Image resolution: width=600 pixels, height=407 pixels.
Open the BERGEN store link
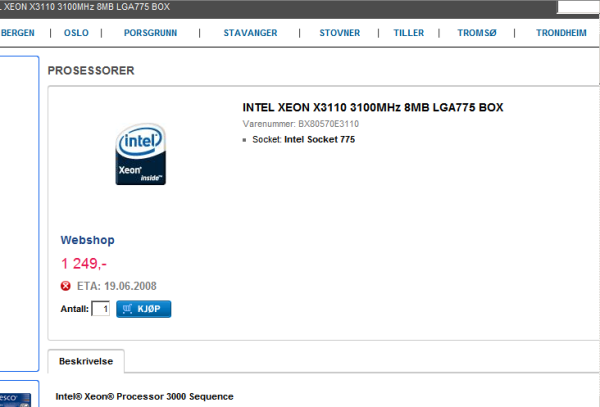[18, 33]
